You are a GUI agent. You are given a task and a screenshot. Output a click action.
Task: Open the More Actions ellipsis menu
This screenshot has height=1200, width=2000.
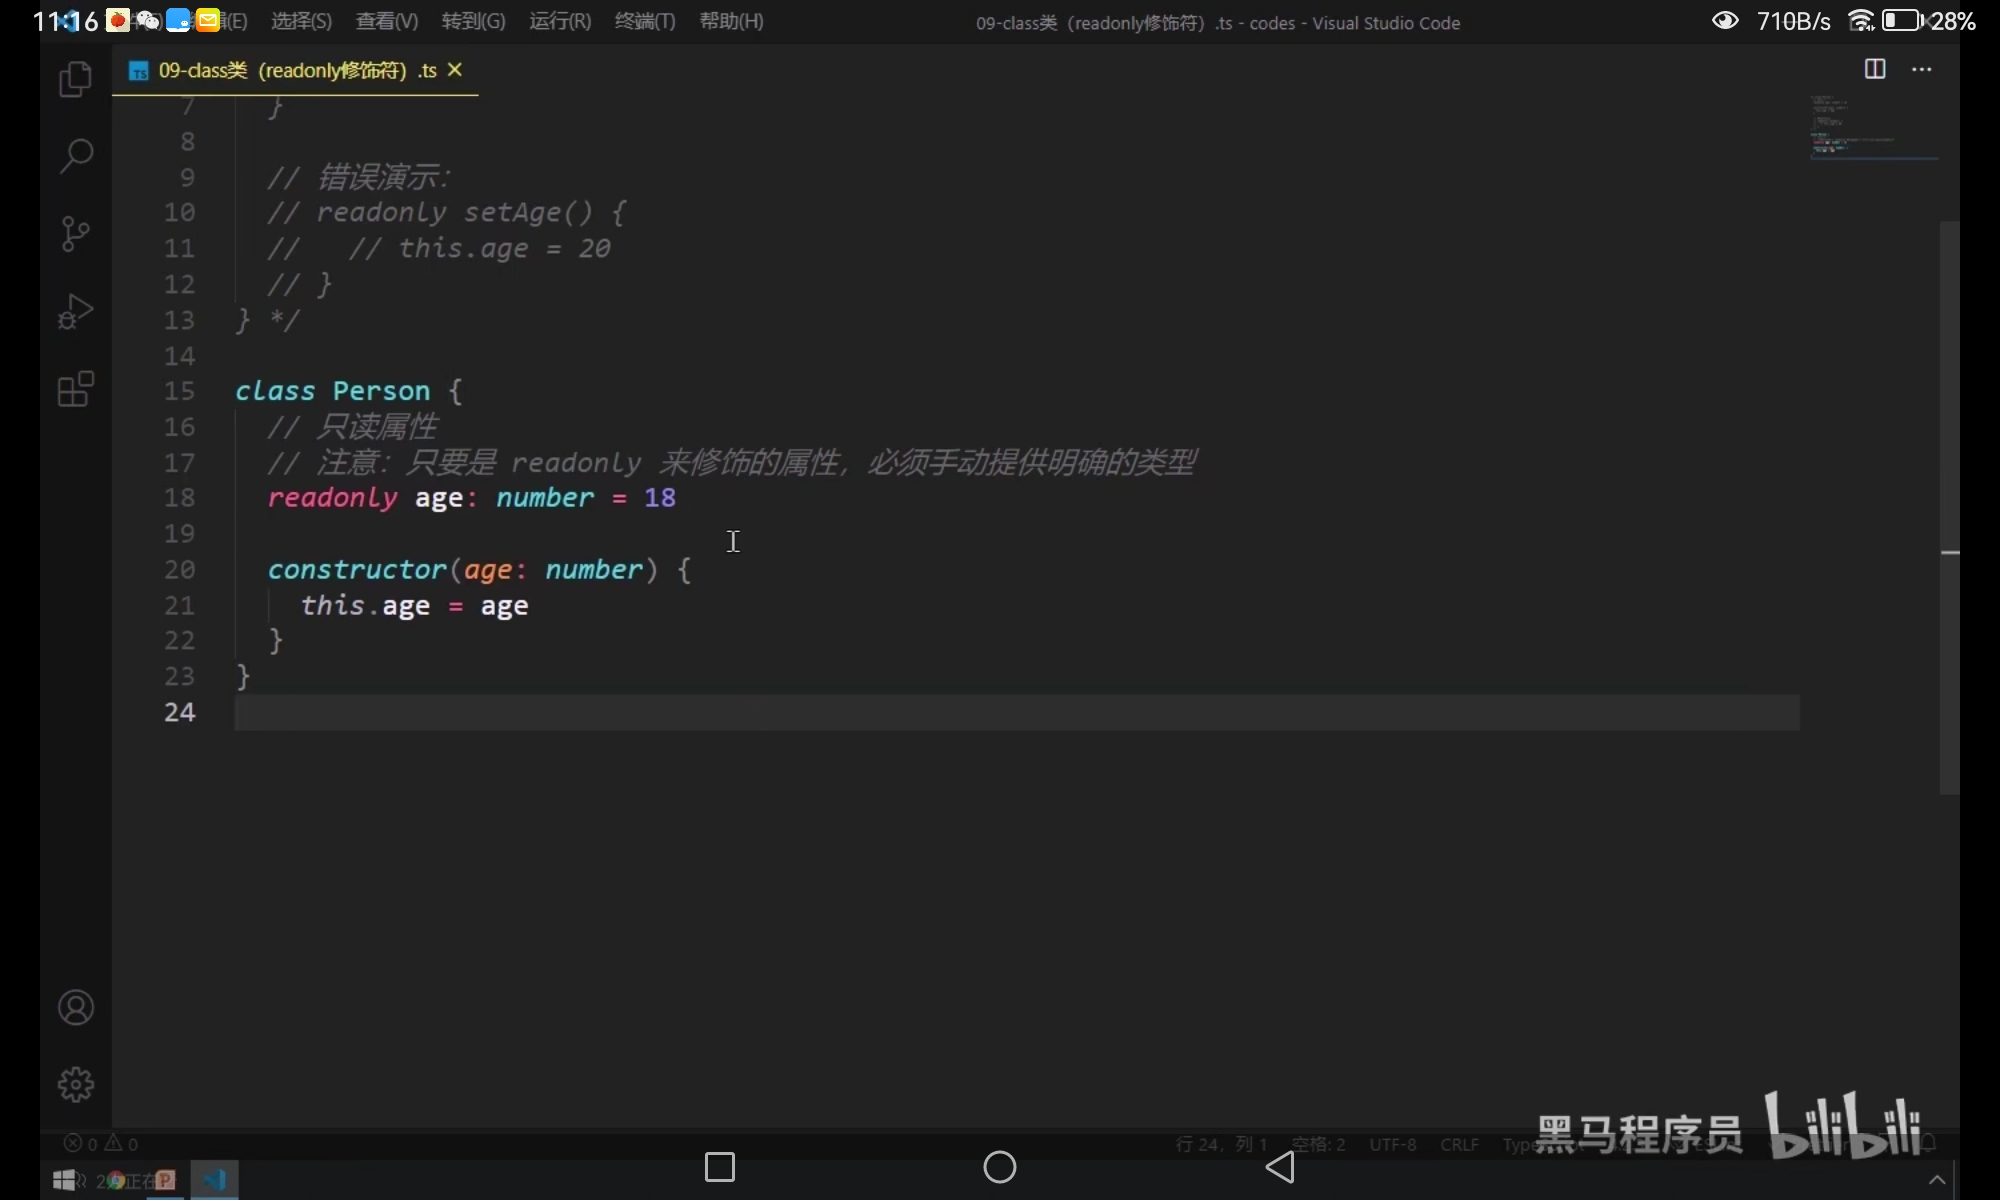(x=1921, y=69)
